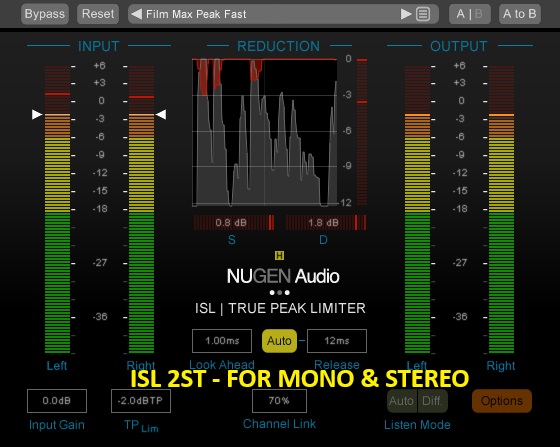
Task: Click the REDUCTION section heading
Action: point(279,46)
